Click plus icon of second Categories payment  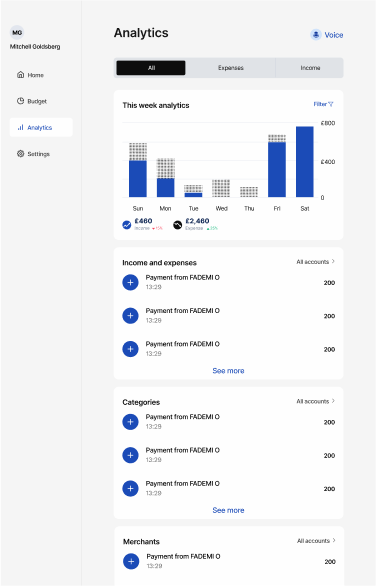(130, 455)
